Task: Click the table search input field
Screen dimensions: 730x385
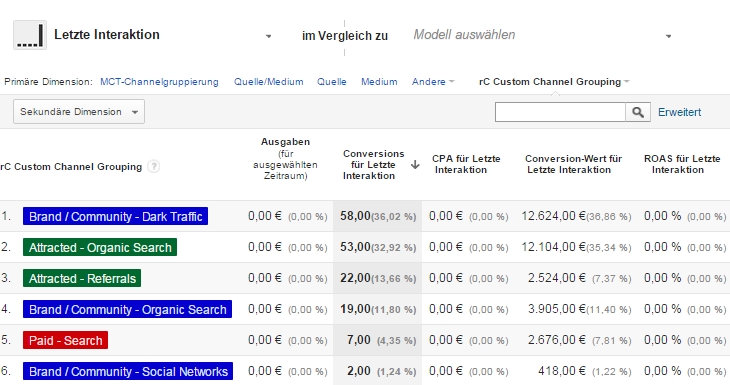Action: tap(560, 112)
